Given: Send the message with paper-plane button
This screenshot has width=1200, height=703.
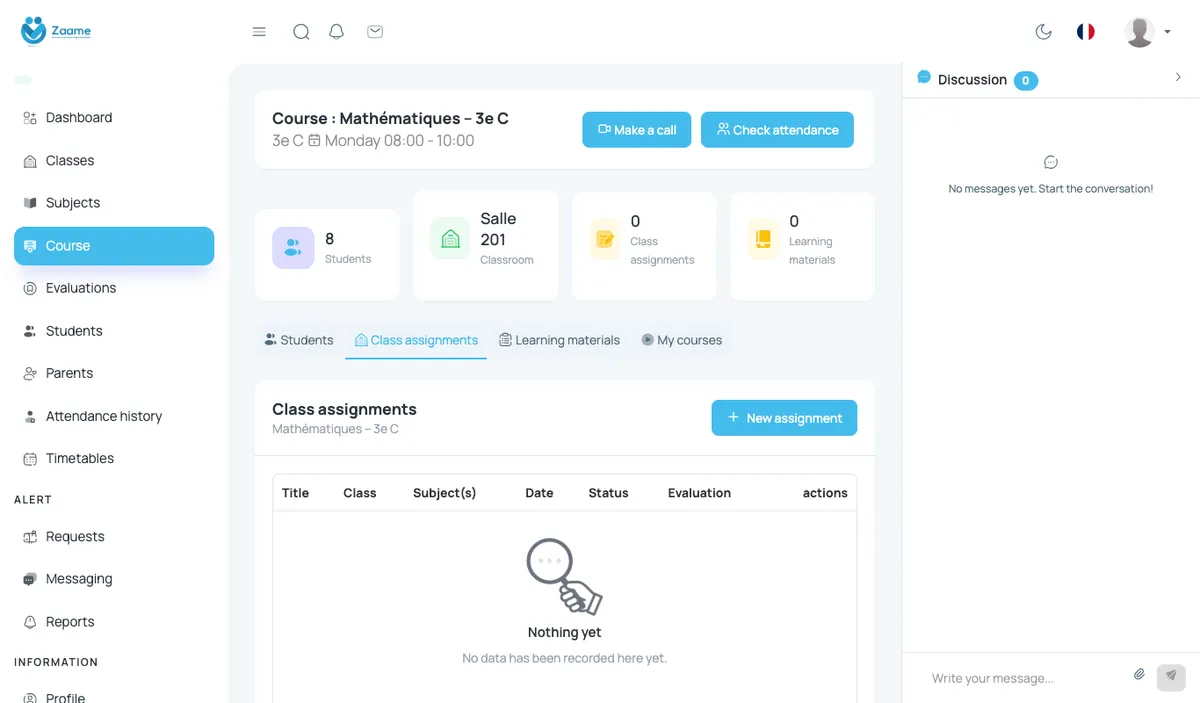Looking at the screenshot, I should [1171, 677].
